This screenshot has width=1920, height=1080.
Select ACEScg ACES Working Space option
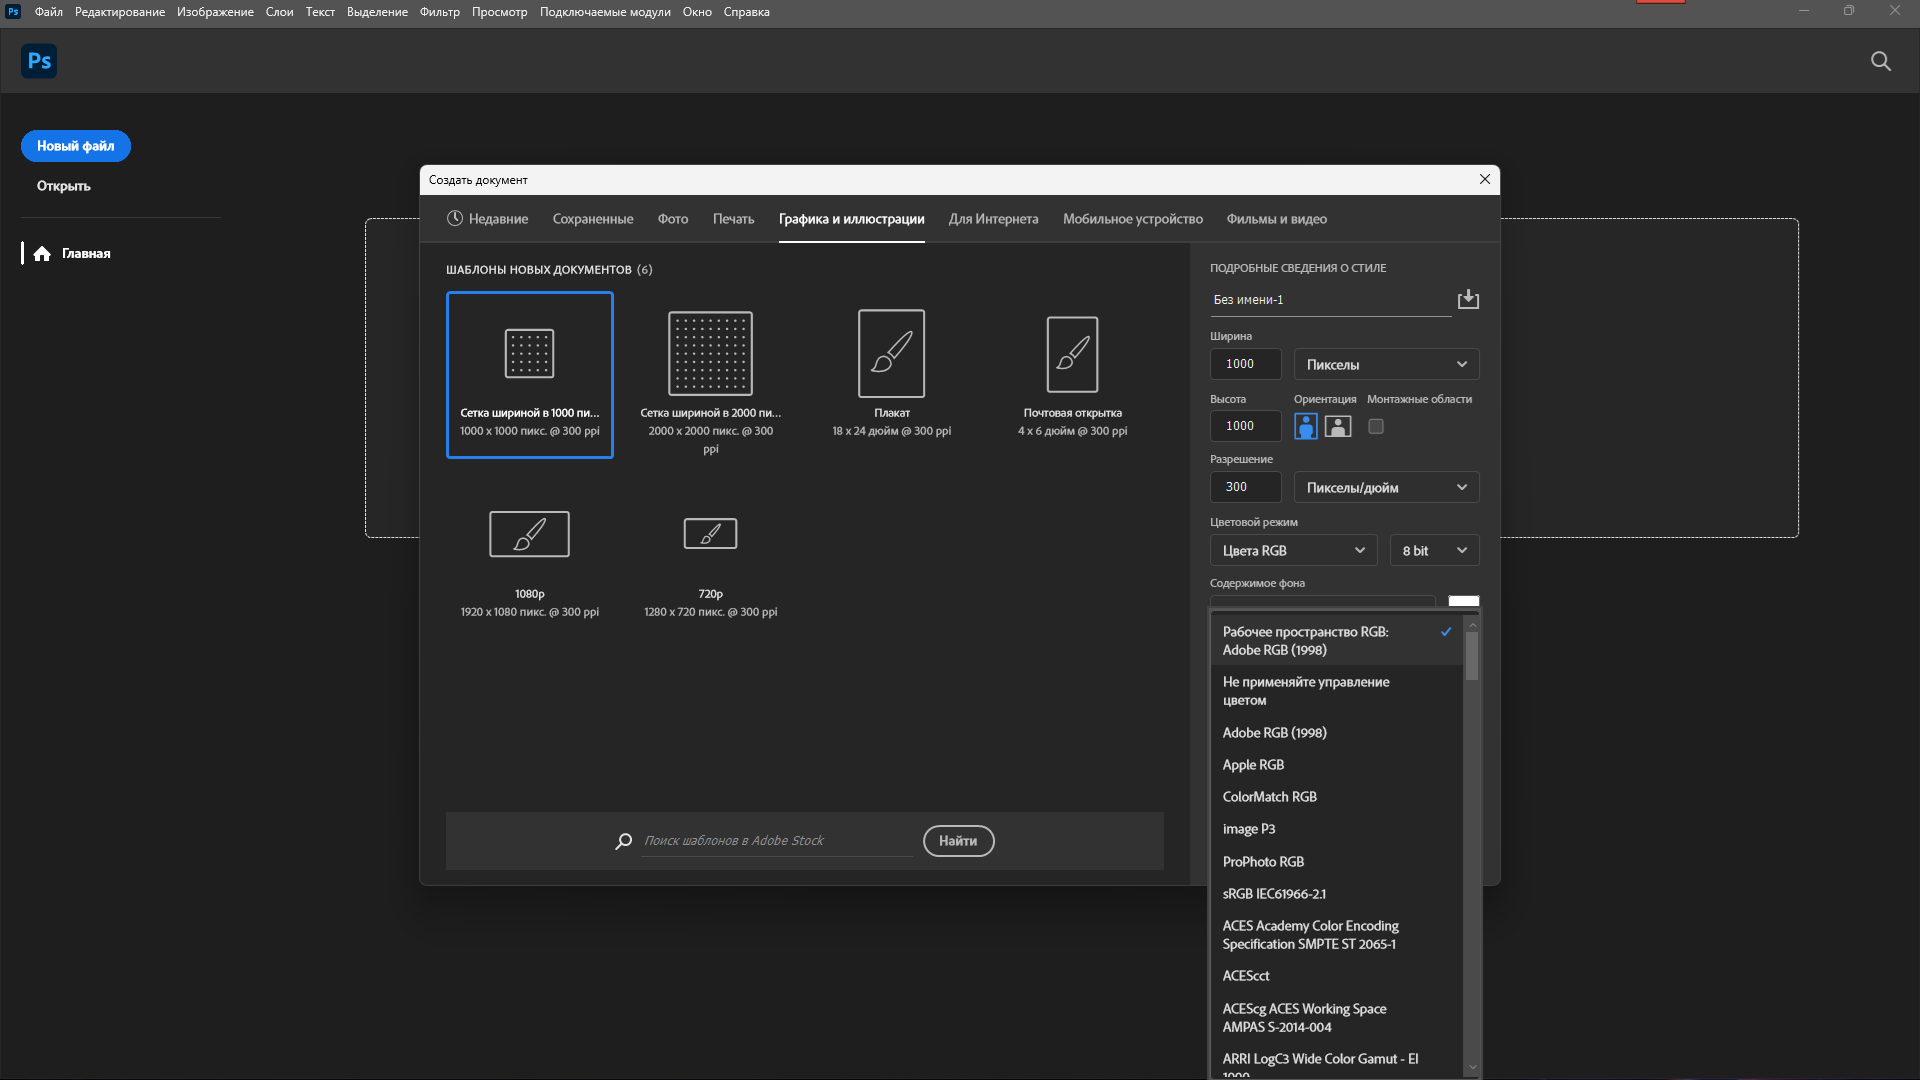[1336, 1018]
